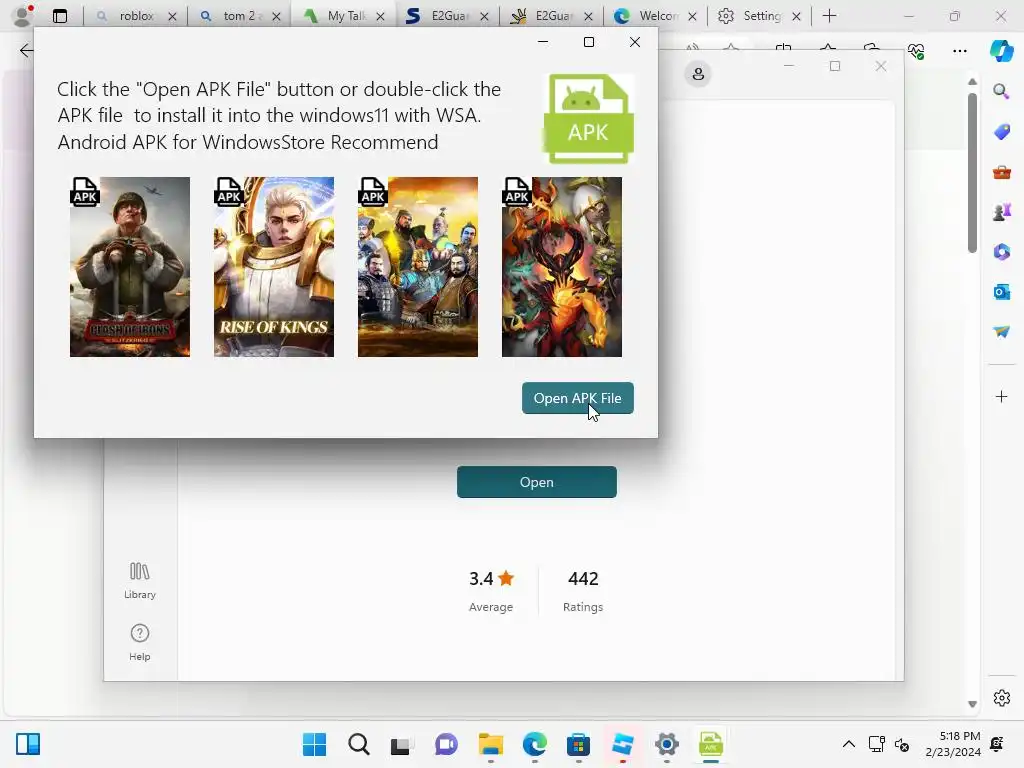Open the Store account profile icon
The image size is (1024, 768).
pyautogui.click(x=698, y=74)
